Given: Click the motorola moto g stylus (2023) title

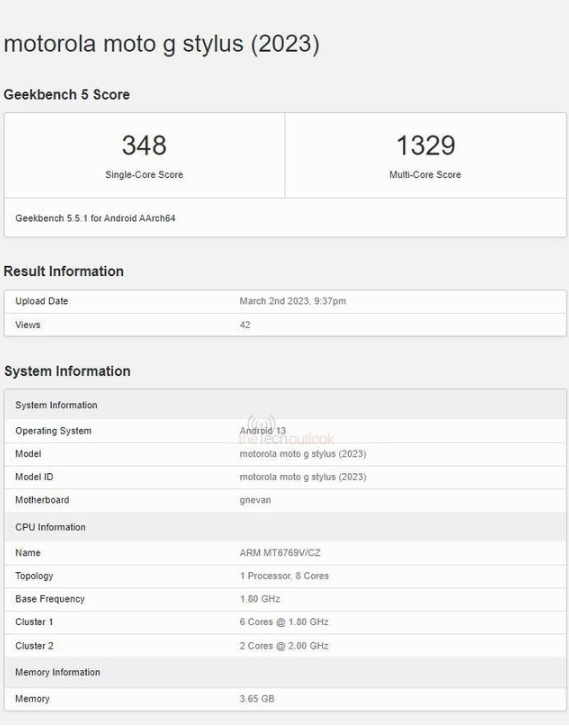Looking at the screenshot, I should (161, 44).
